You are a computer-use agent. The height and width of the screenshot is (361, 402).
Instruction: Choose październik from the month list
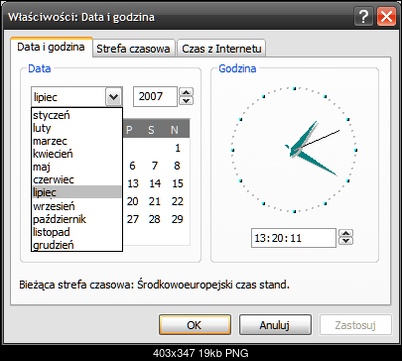point(77,219)
